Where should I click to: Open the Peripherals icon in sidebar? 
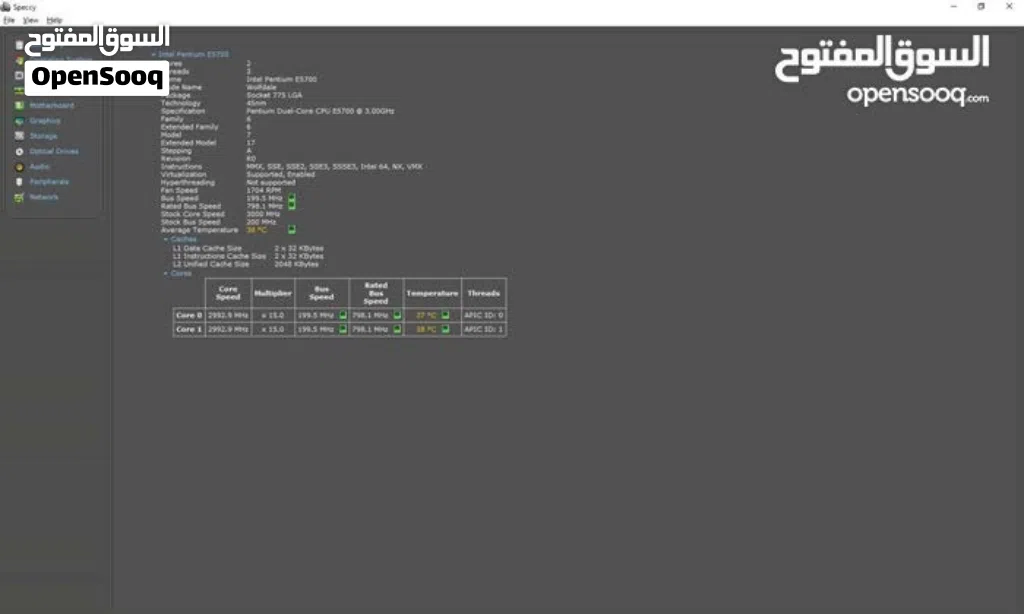[x=19, y=182]
